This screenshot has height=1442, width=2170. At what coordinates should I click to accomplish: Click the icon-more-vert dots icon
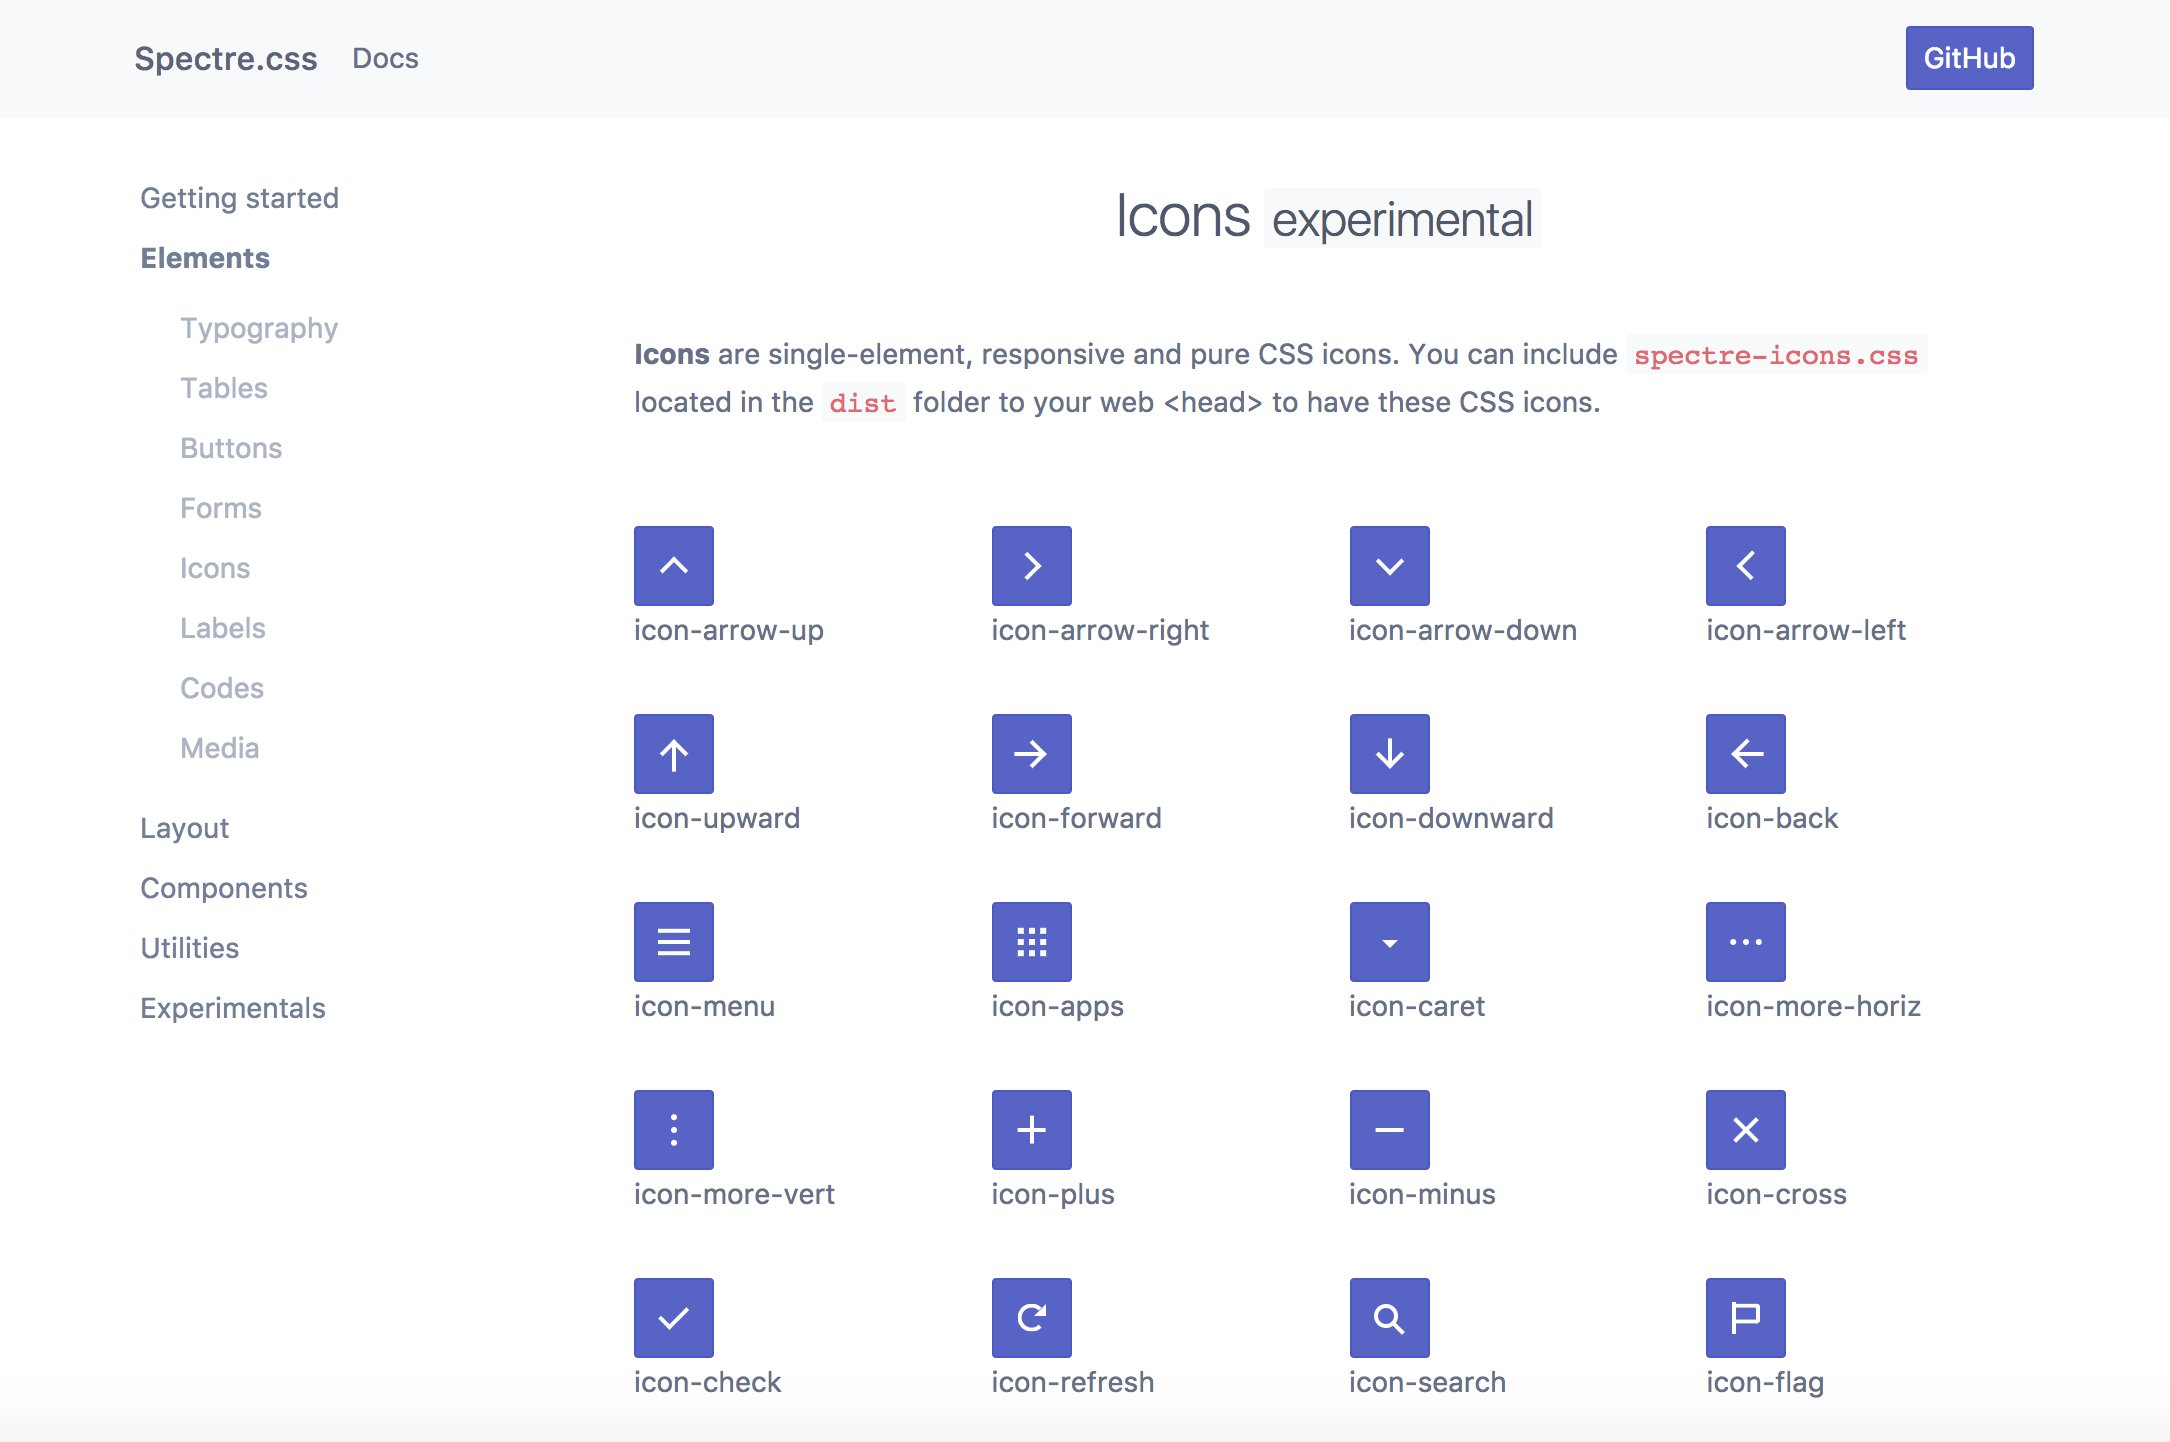click(674, 1130)
